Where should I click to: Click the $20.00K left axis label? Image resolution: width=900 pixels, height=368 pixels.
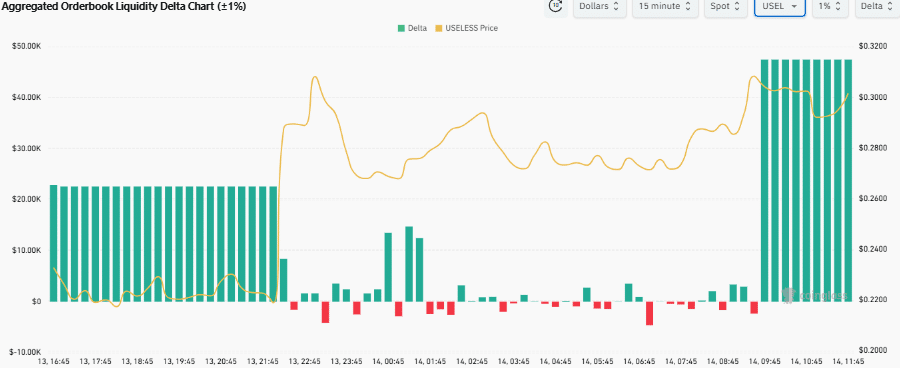26,199
